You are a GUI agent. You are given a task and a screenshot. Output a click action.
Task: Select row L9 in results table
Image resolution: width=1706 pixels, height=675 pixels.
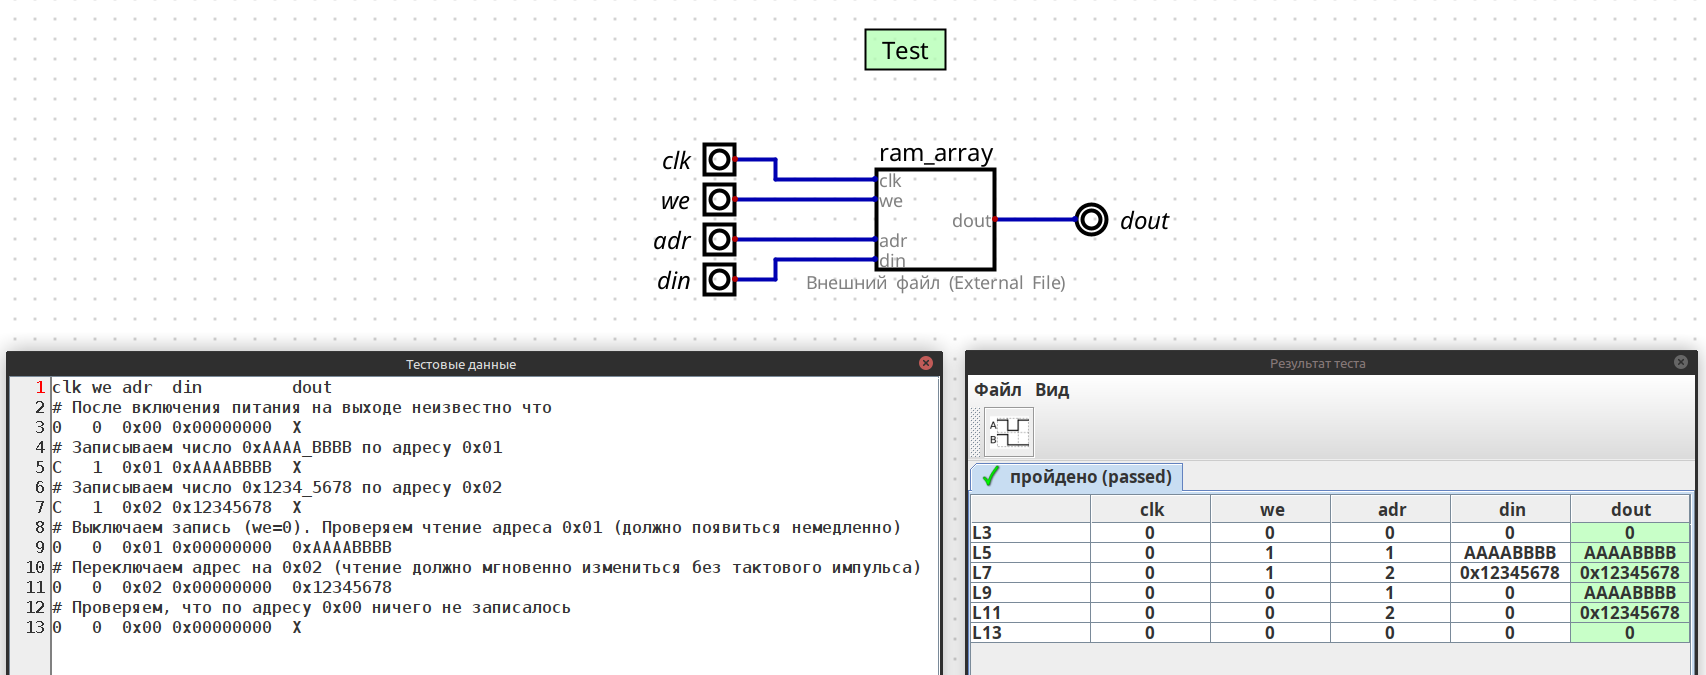(1330, 593)
